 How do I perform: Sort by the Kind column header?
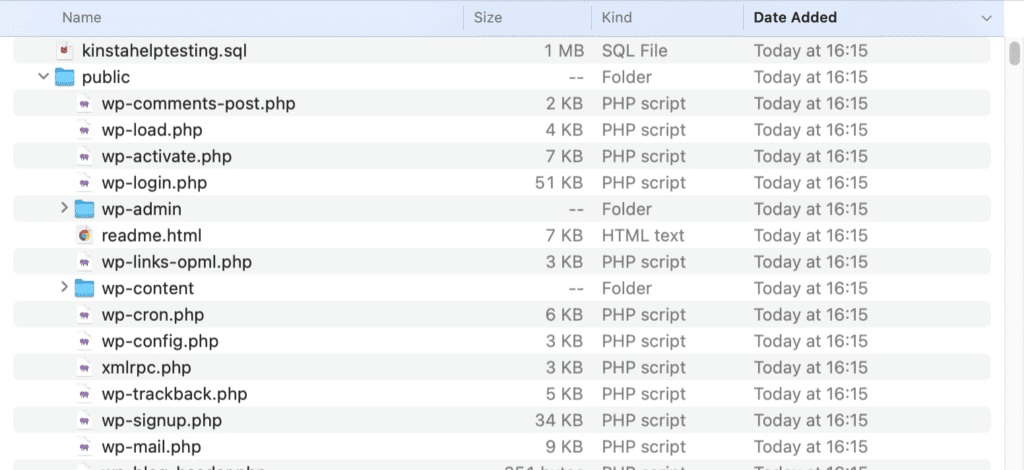click(x=618, y=17)
